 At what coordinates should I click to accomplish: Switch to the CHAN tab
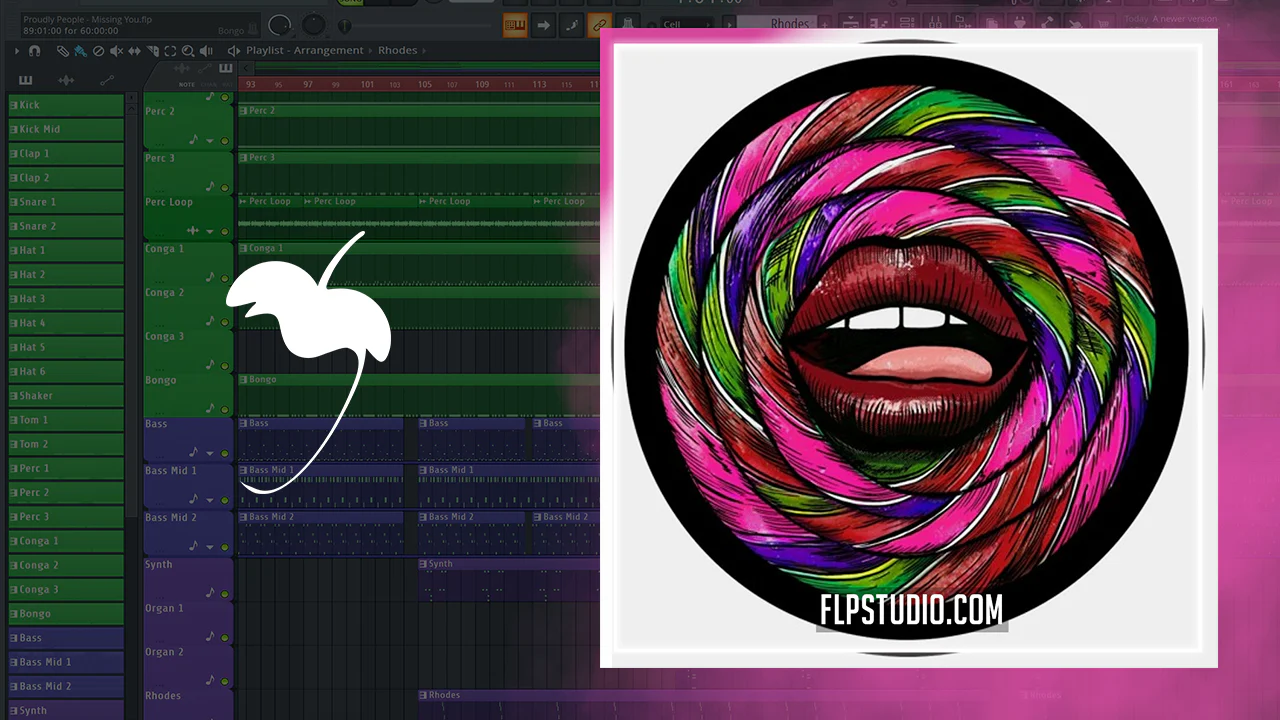pos(207,85)
